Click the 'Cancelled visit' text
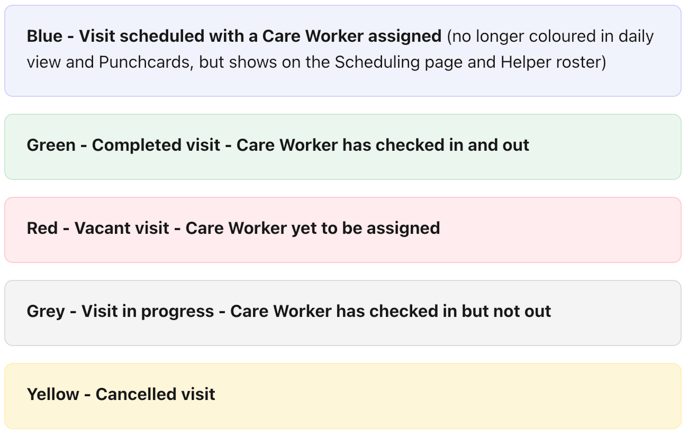Viewport: 688px width, 436px height. point(155,394)
